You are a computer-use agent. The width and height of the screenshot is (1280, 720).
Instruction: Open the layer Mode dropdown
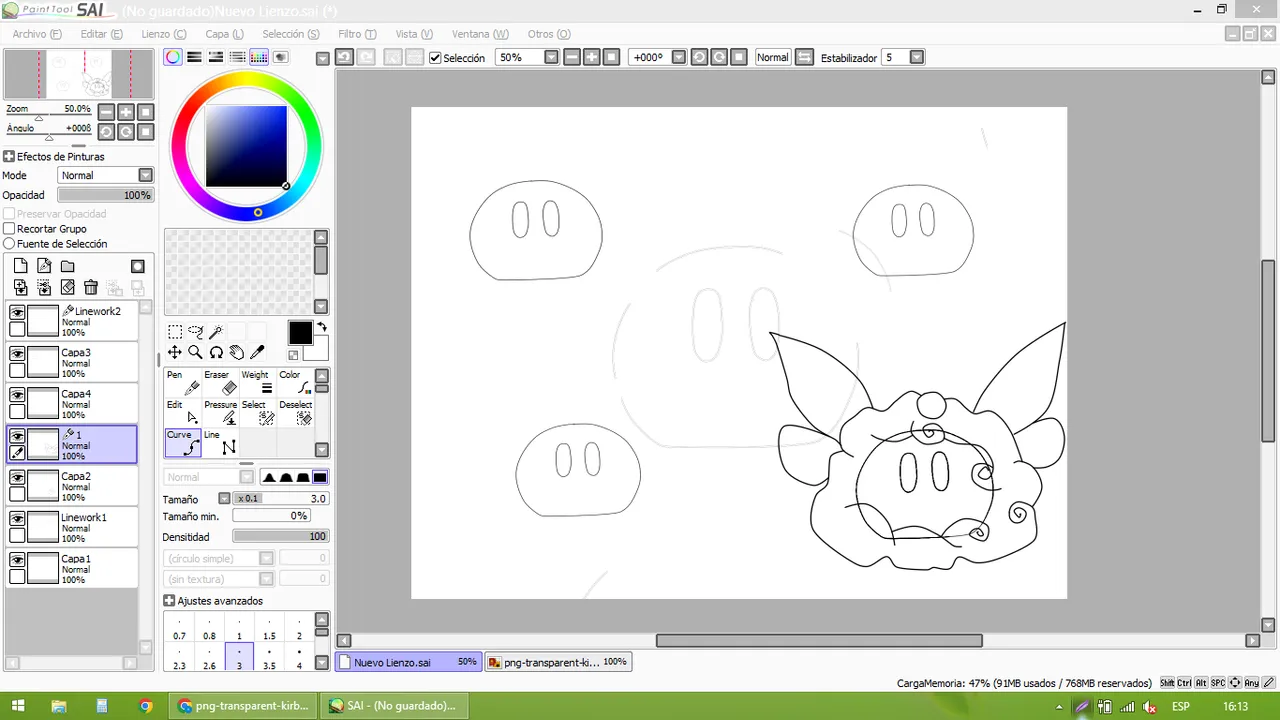click(145, 175)
